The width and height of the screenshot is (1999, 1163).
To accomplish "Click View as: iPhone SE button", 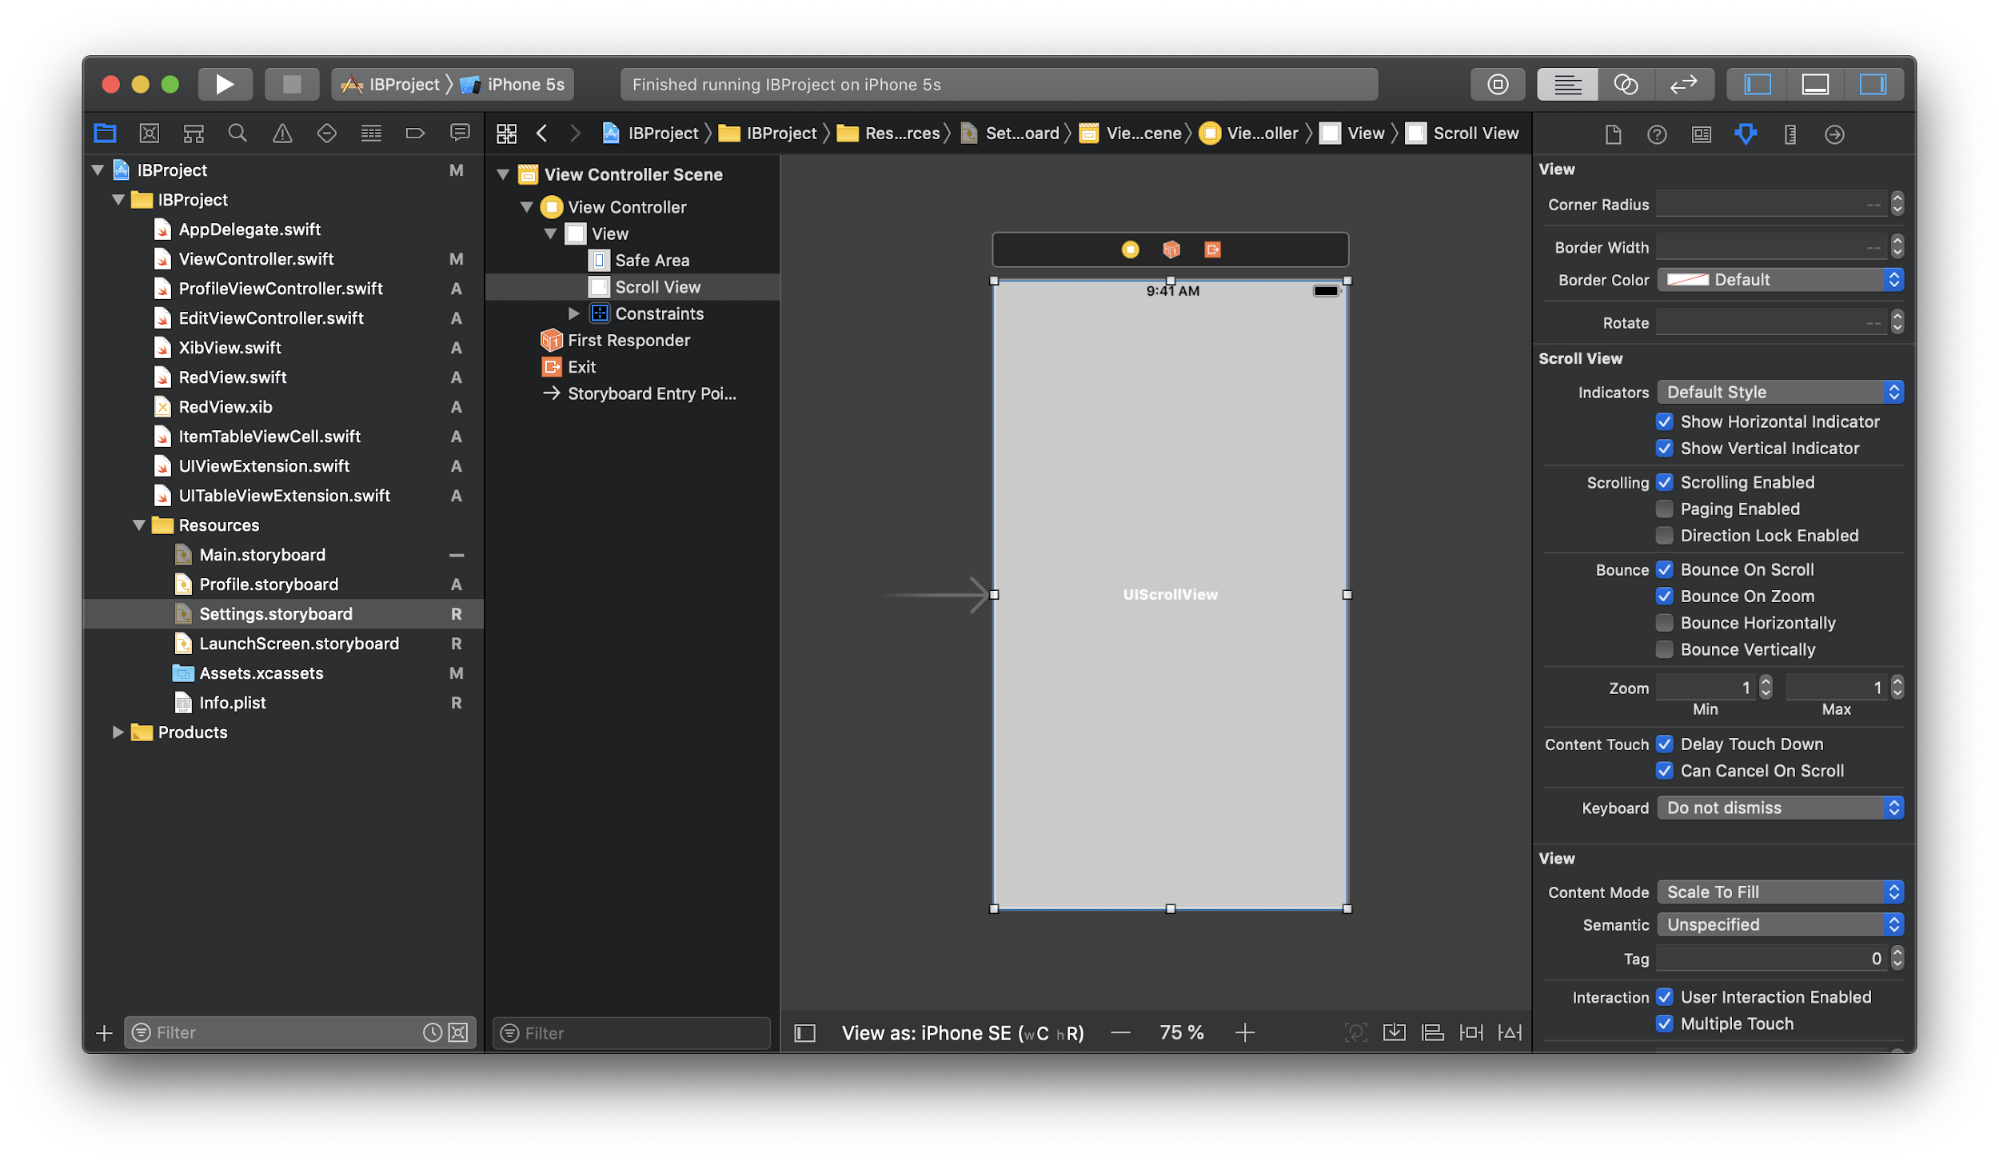I will (962, 1033).
